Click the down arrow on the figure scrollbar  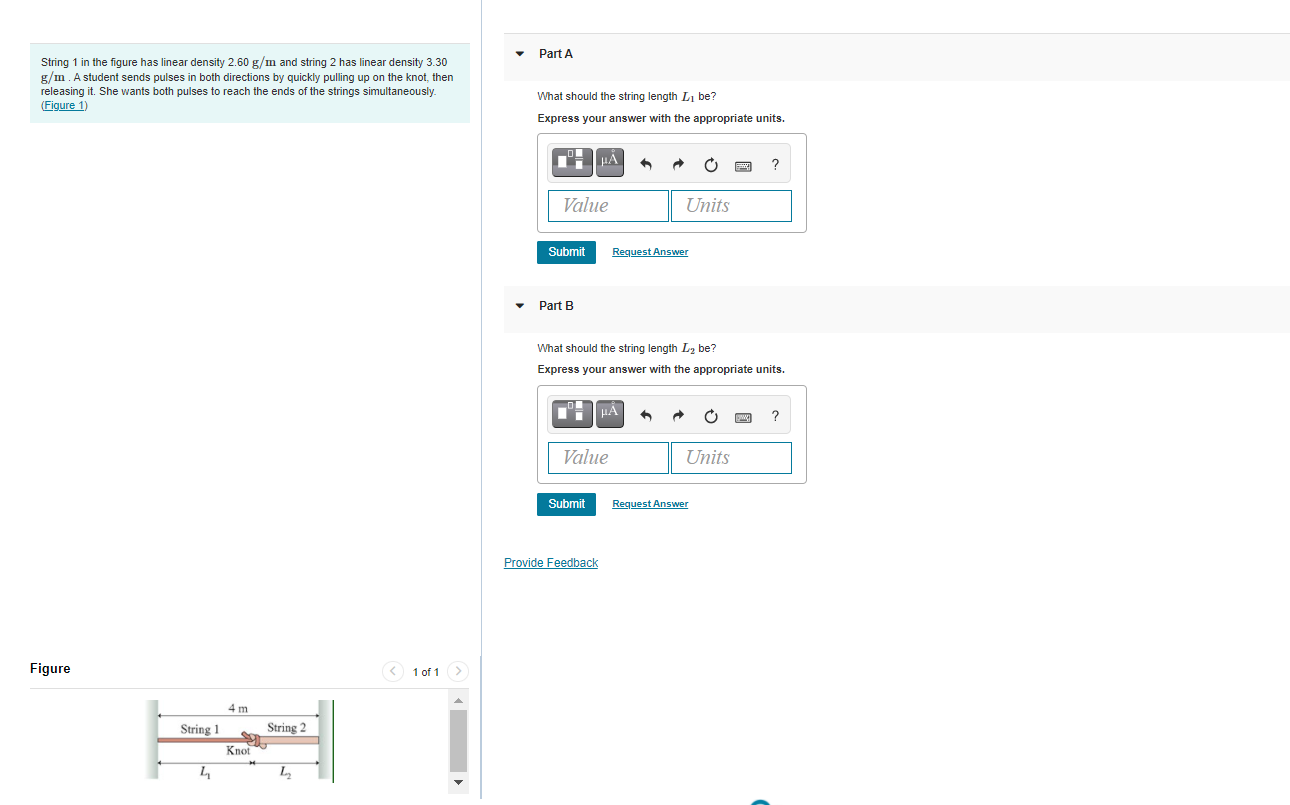tap(457, 783)
